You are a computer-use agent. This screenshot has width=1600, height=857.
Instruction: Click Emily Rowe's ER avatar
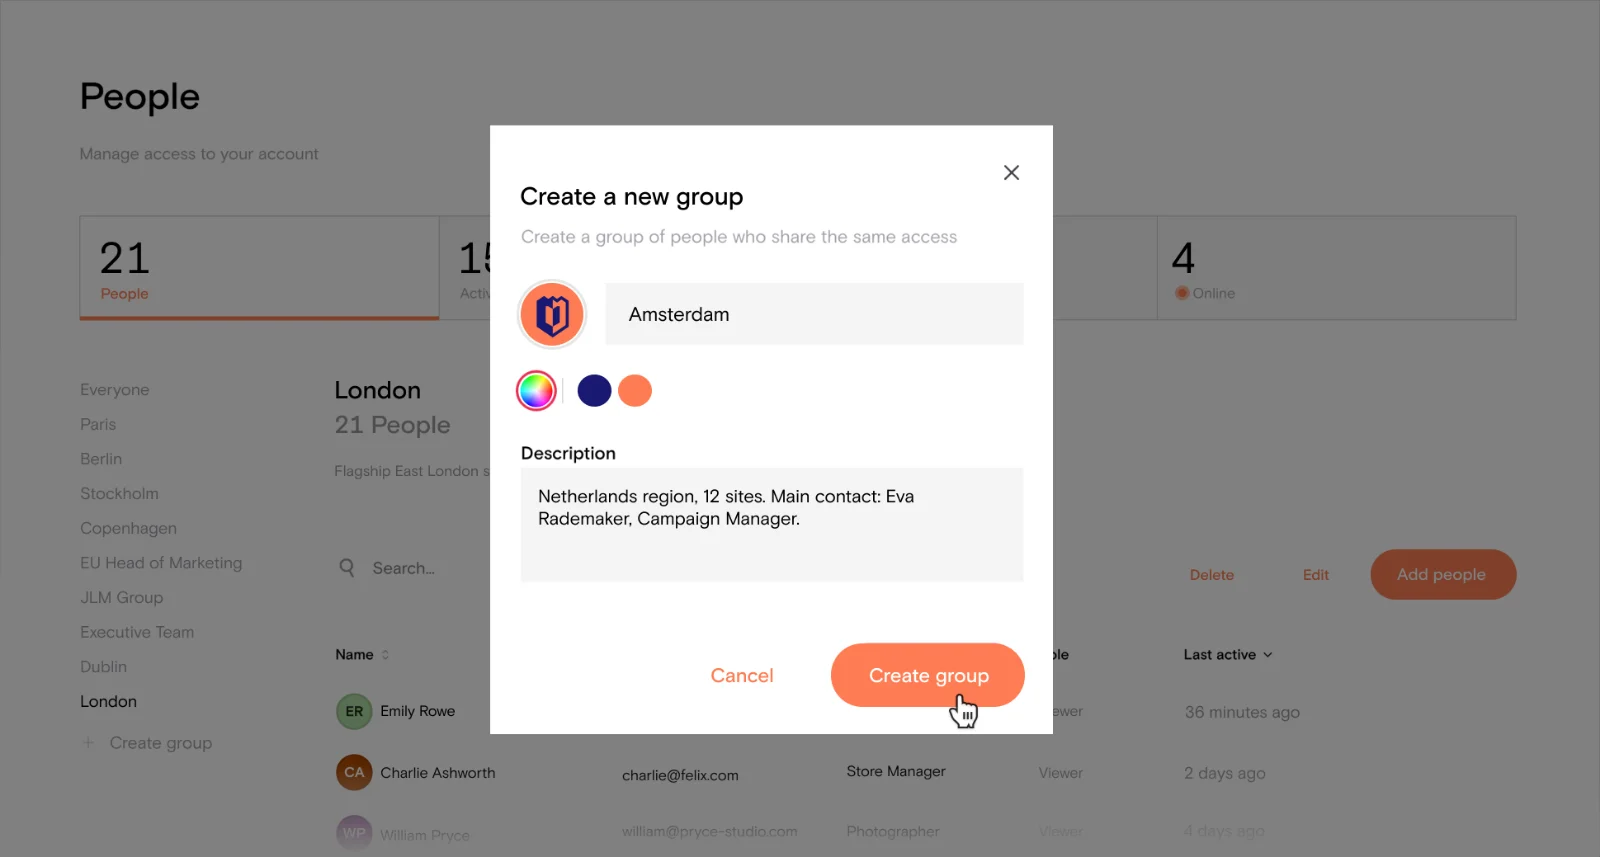pyautogui.click(x=354, y=712)
